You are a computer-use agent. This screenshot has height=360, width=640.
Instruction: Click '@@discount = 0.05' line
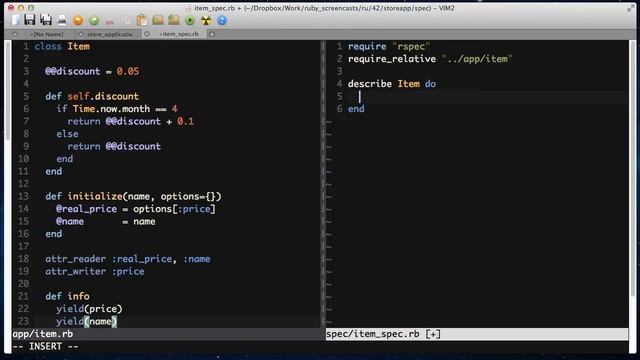92,71
